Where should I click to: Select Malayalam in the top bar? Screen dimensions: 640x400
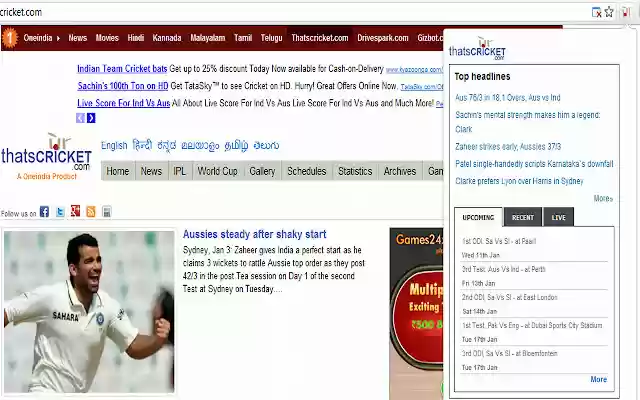tap(207, 38)
